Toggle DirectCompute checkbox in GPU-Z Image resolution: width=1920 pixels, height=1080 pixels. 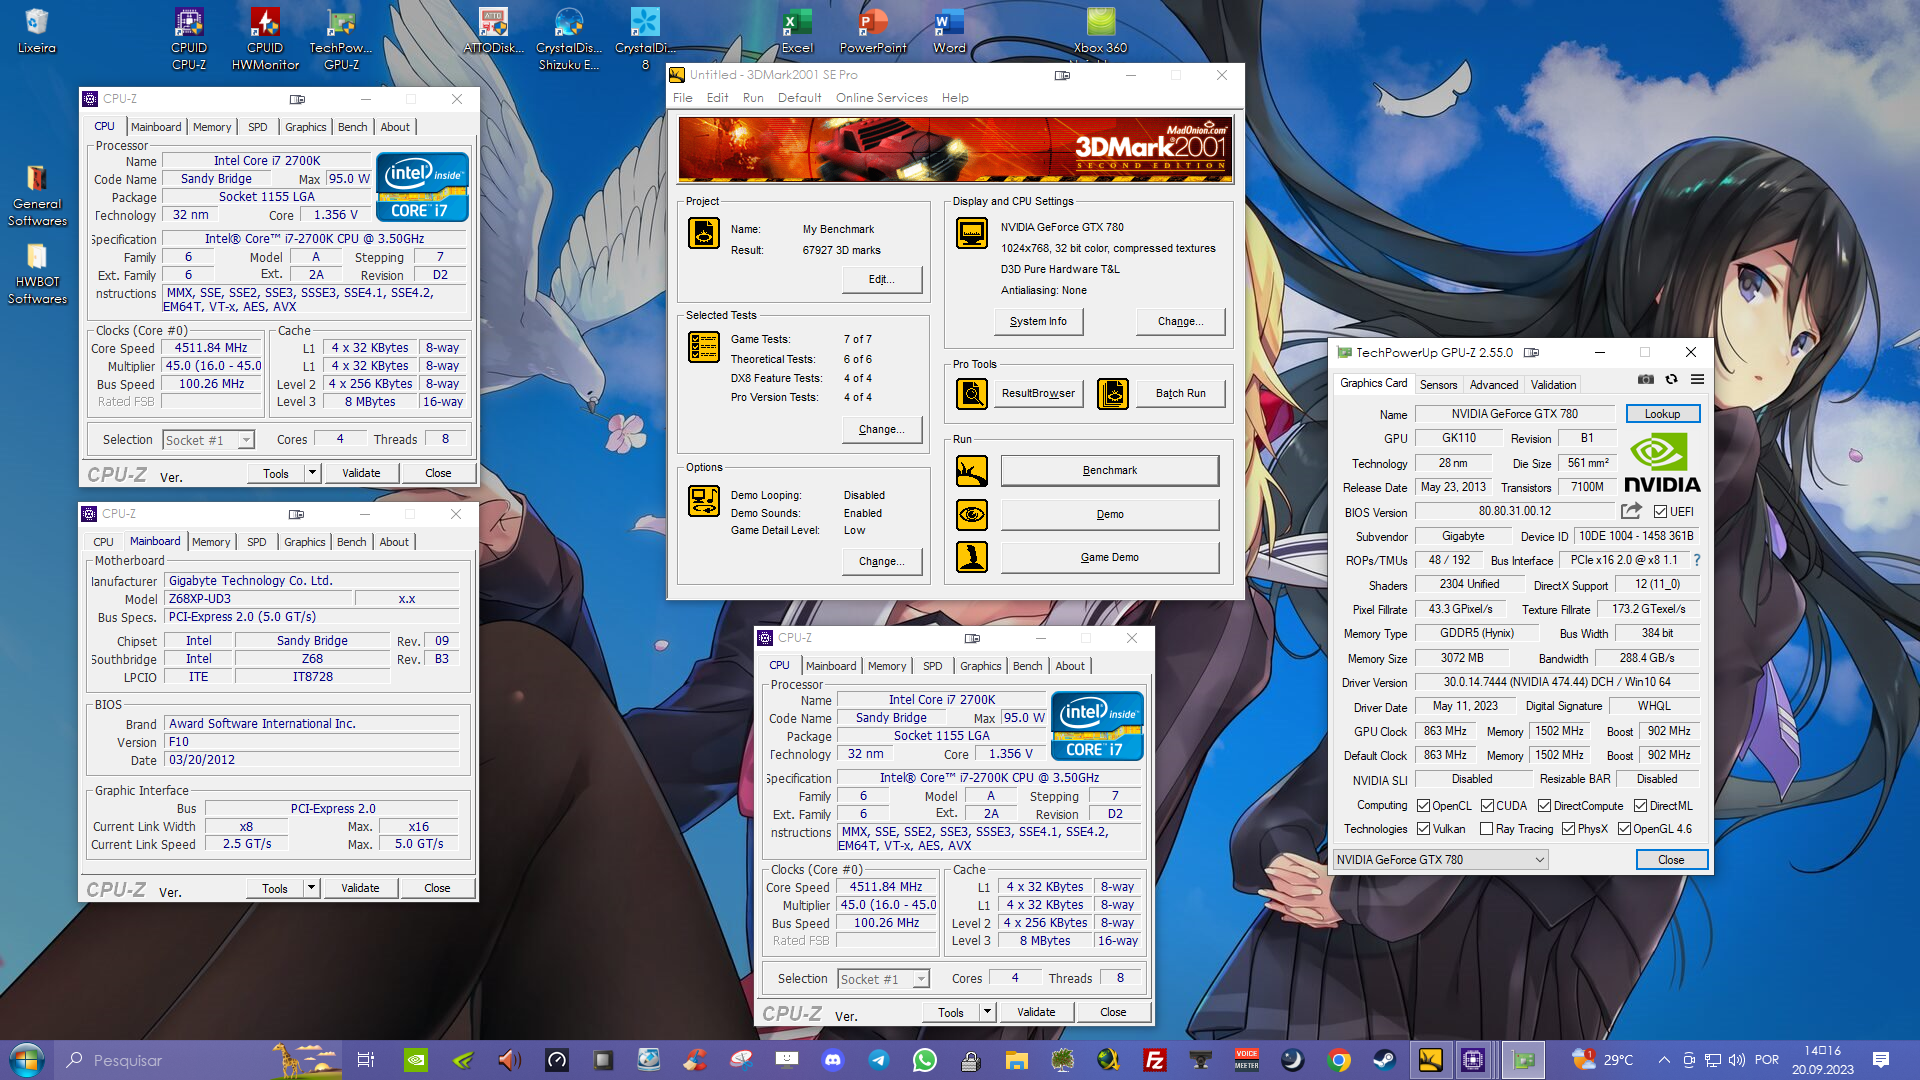coord(1544,806)
